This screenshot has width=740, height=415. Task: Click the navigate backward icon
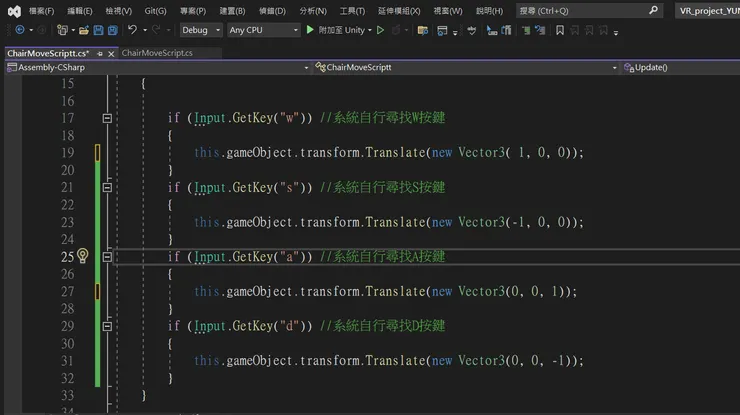(20, 30)
